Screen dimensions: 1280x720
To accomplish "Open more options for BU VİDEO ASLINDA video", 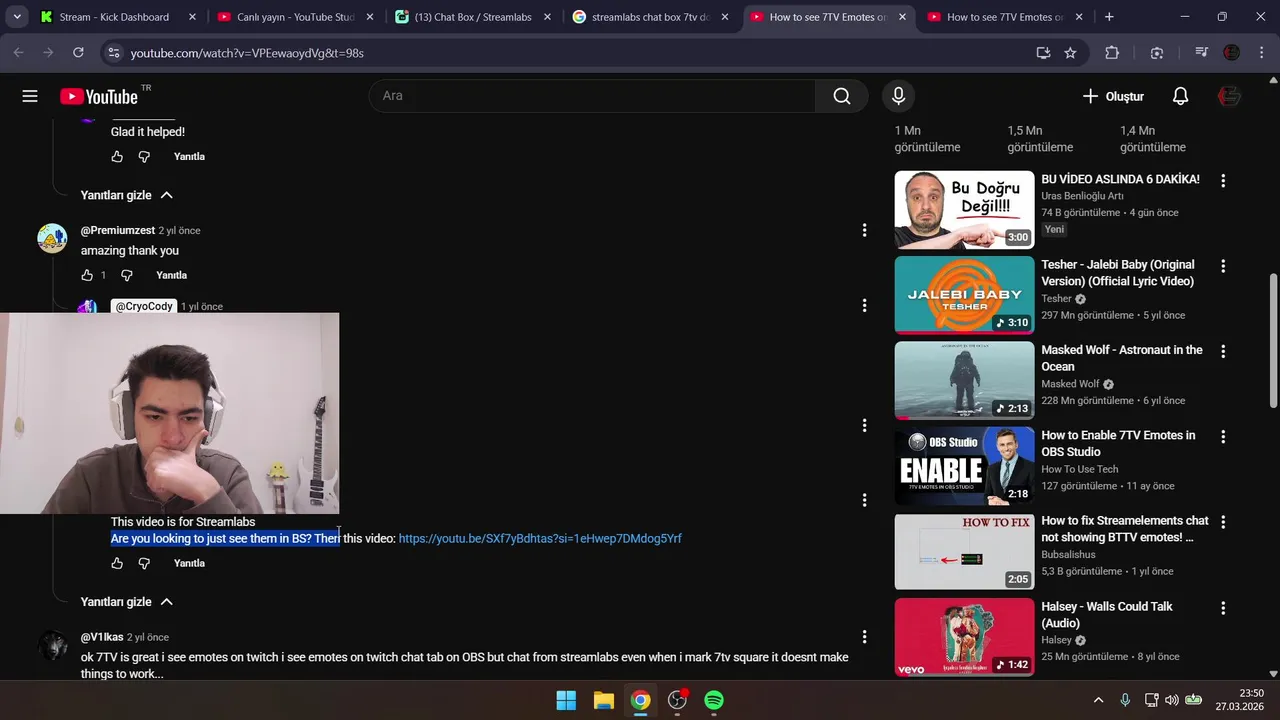I will [1222, 181].
